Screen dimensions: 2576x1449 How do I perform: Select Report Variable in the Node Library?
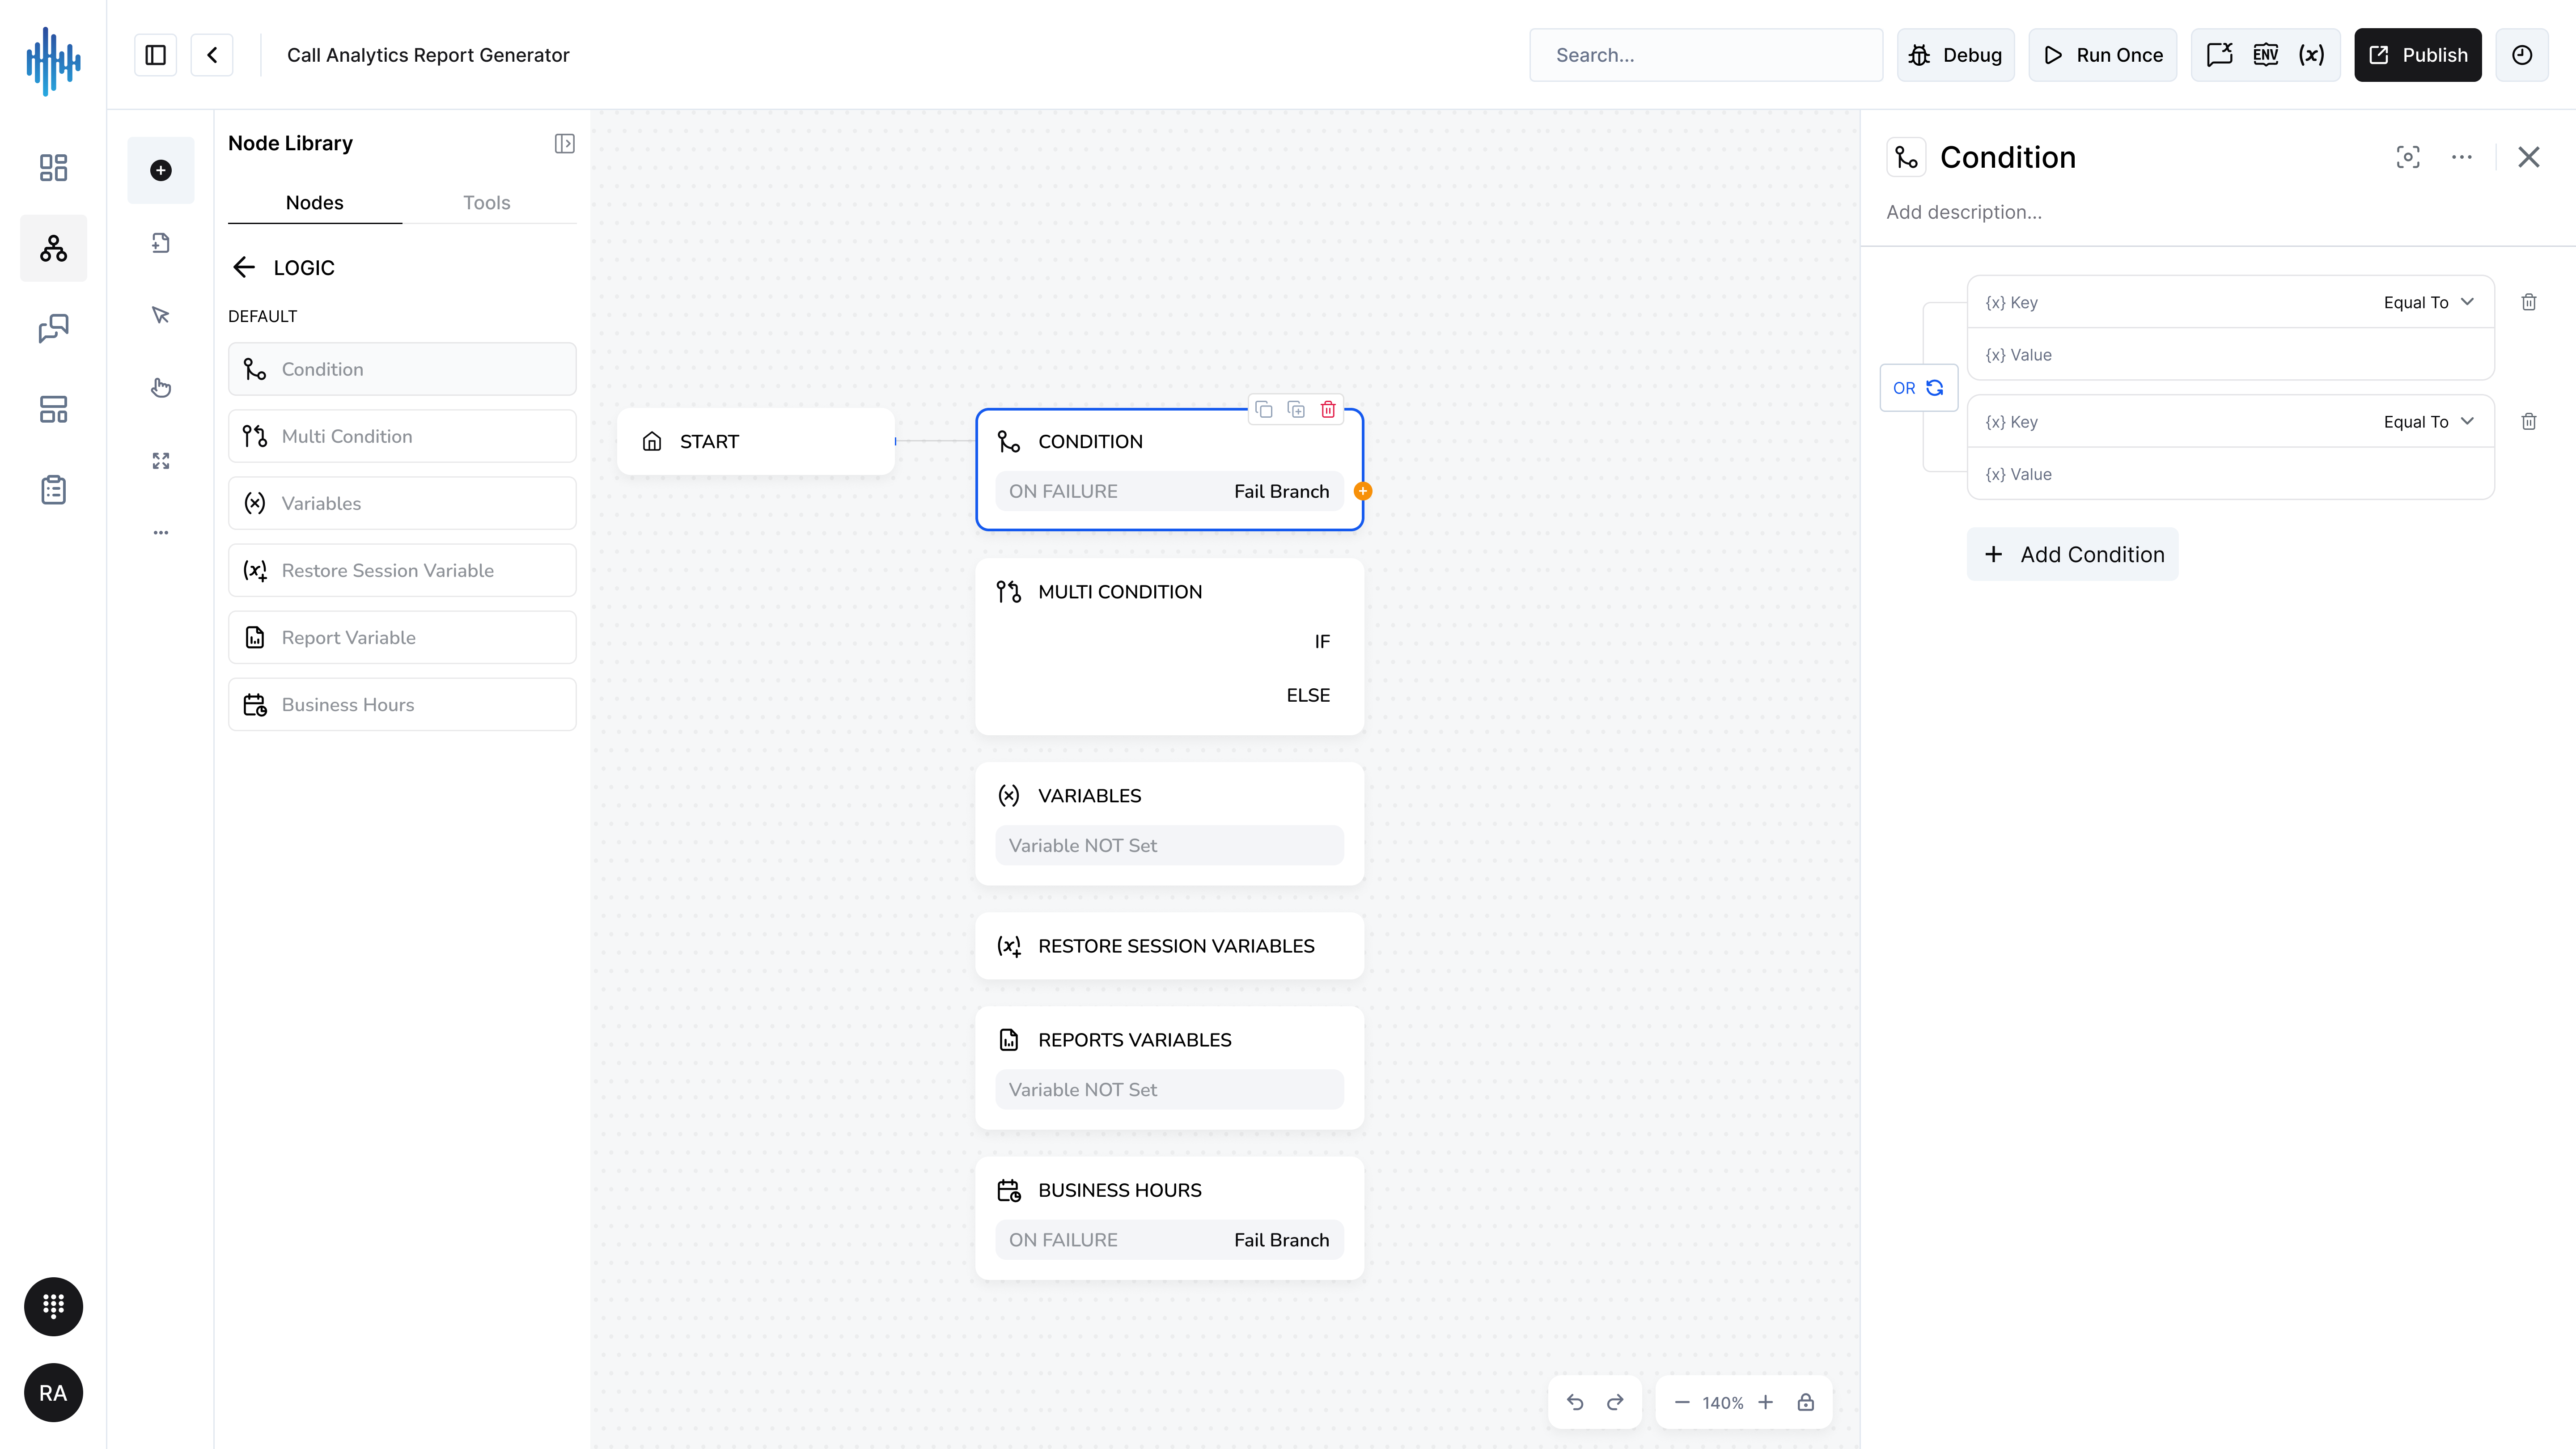[x=402, y=637]
